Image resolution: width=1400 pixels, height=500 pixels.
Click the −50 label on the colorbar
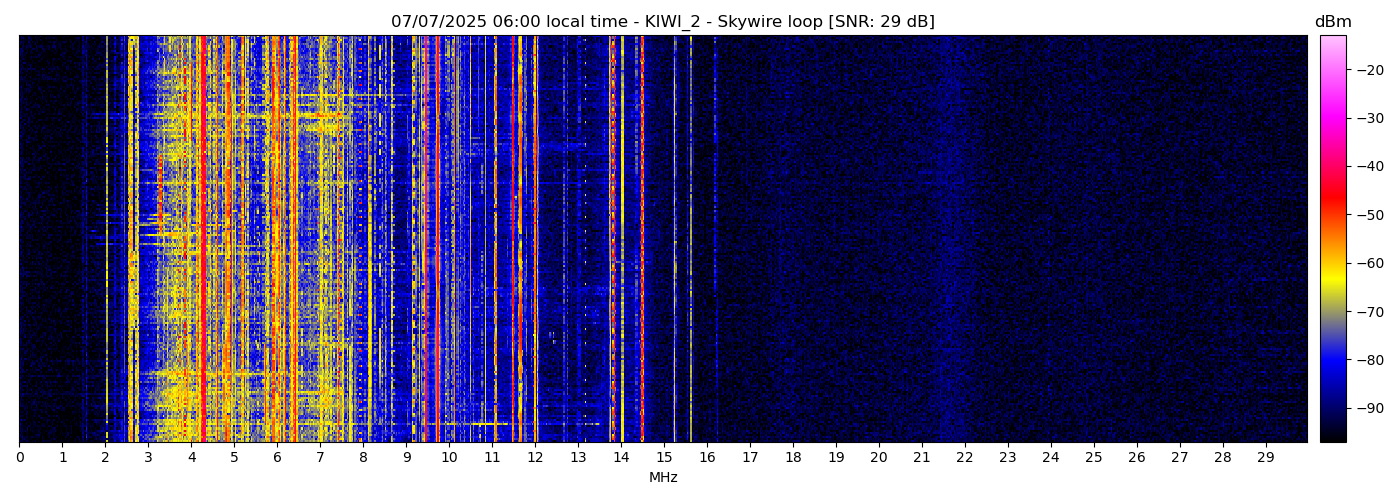[1369, 215]
